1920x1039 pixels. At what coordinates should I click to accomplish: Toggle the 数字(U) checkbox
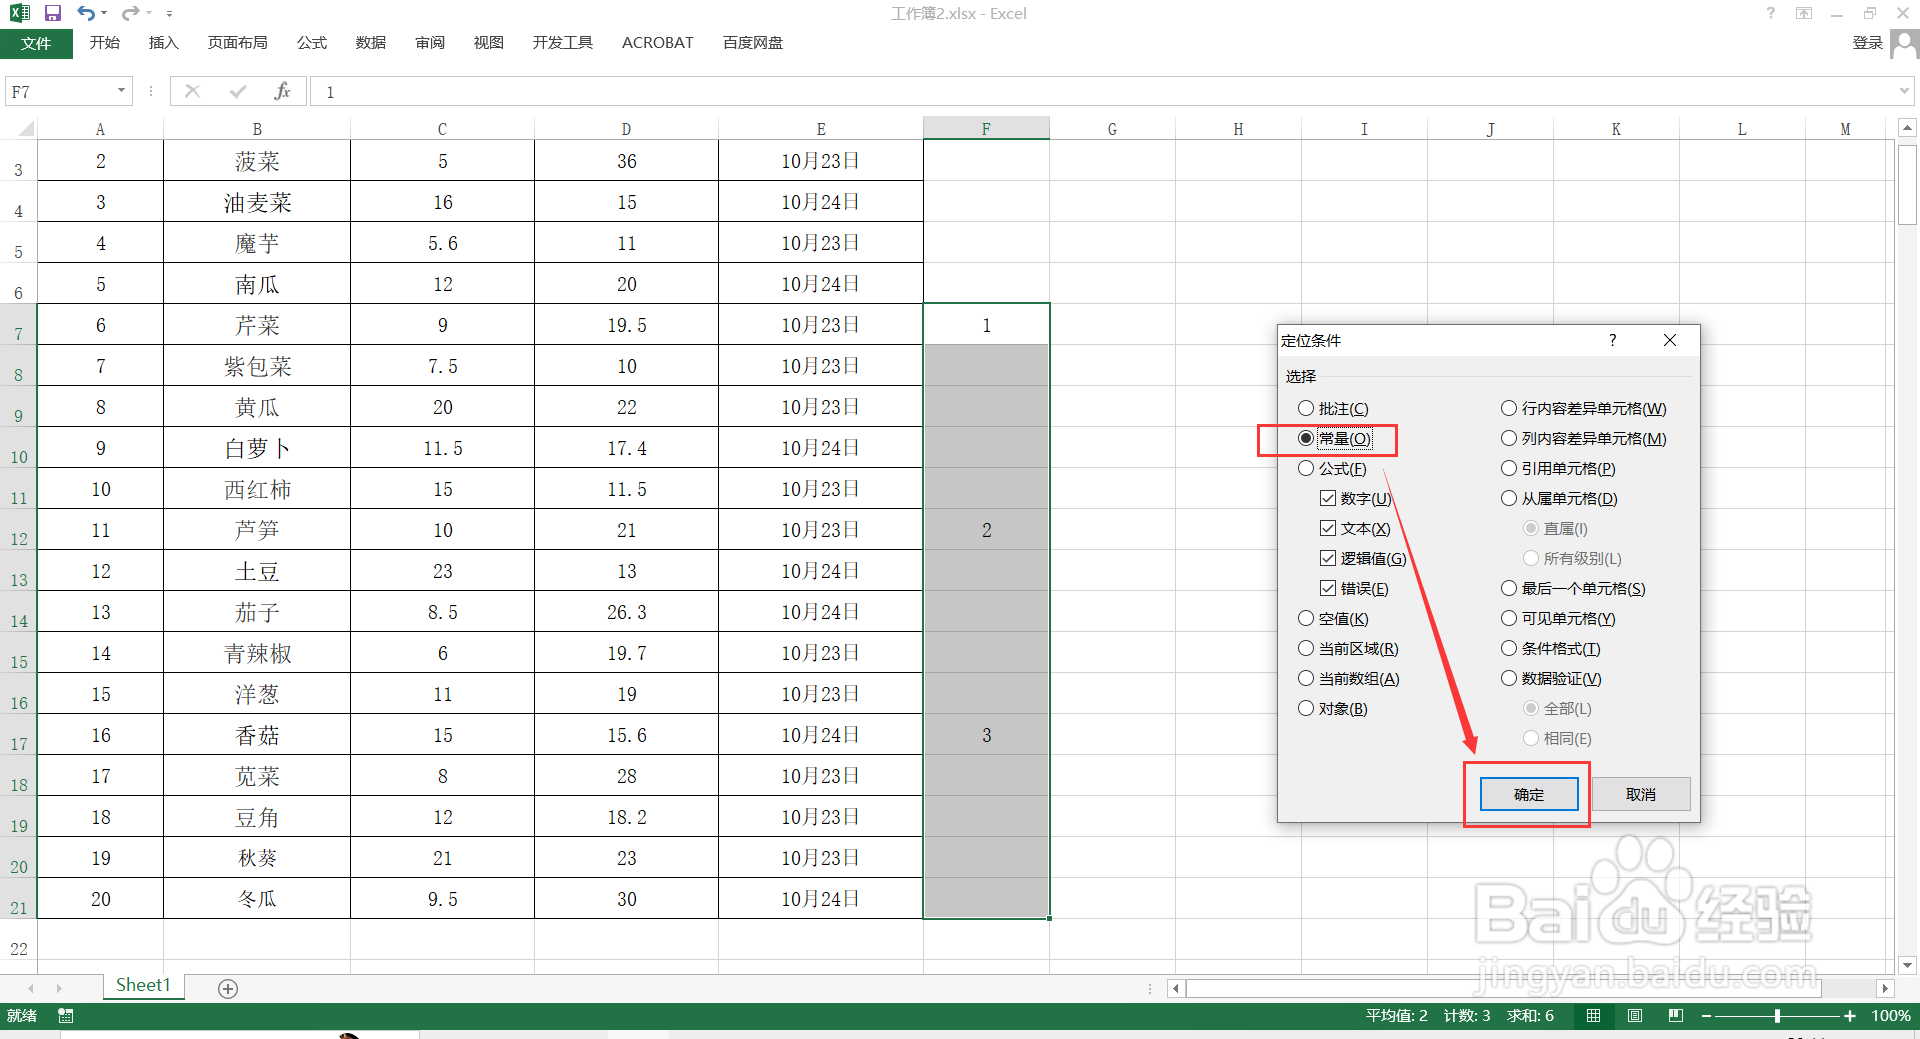pyautogui.click(x=1355, y=498)
